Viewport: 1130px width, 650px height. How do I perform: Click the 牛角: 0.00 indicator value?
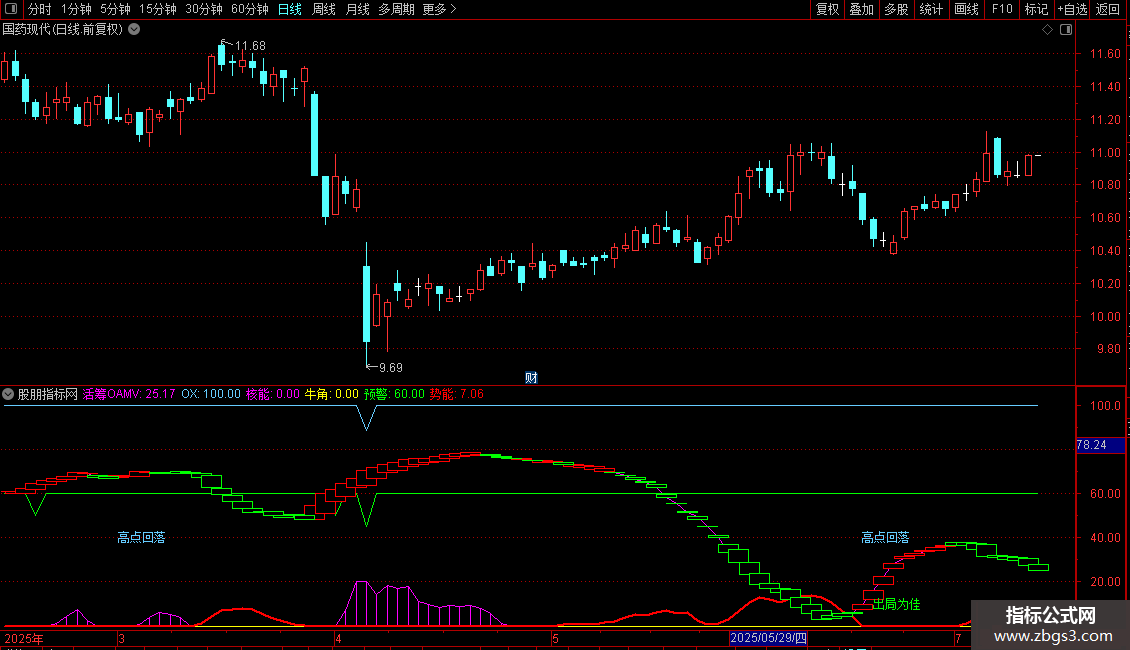pos(332,394)
